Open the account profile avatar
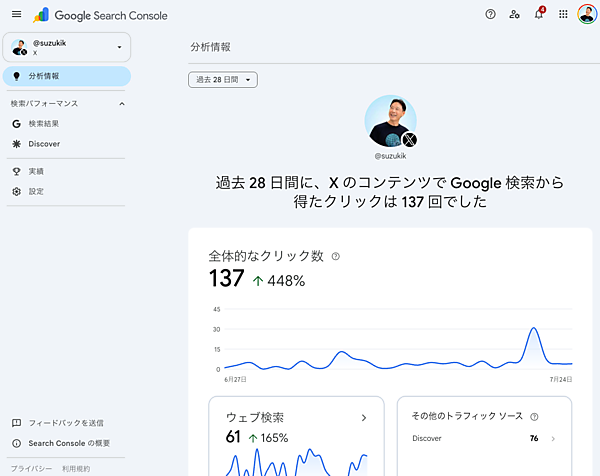Image resolution: width=600 pixels, height=476 pixels. [x=587, y=14]
